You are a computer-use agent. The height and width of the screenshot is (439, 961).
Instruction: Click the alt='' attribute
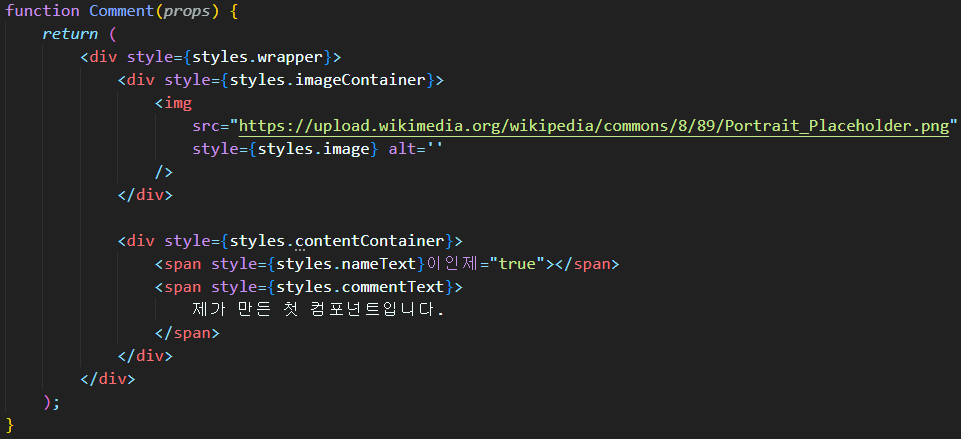(416, 150)
